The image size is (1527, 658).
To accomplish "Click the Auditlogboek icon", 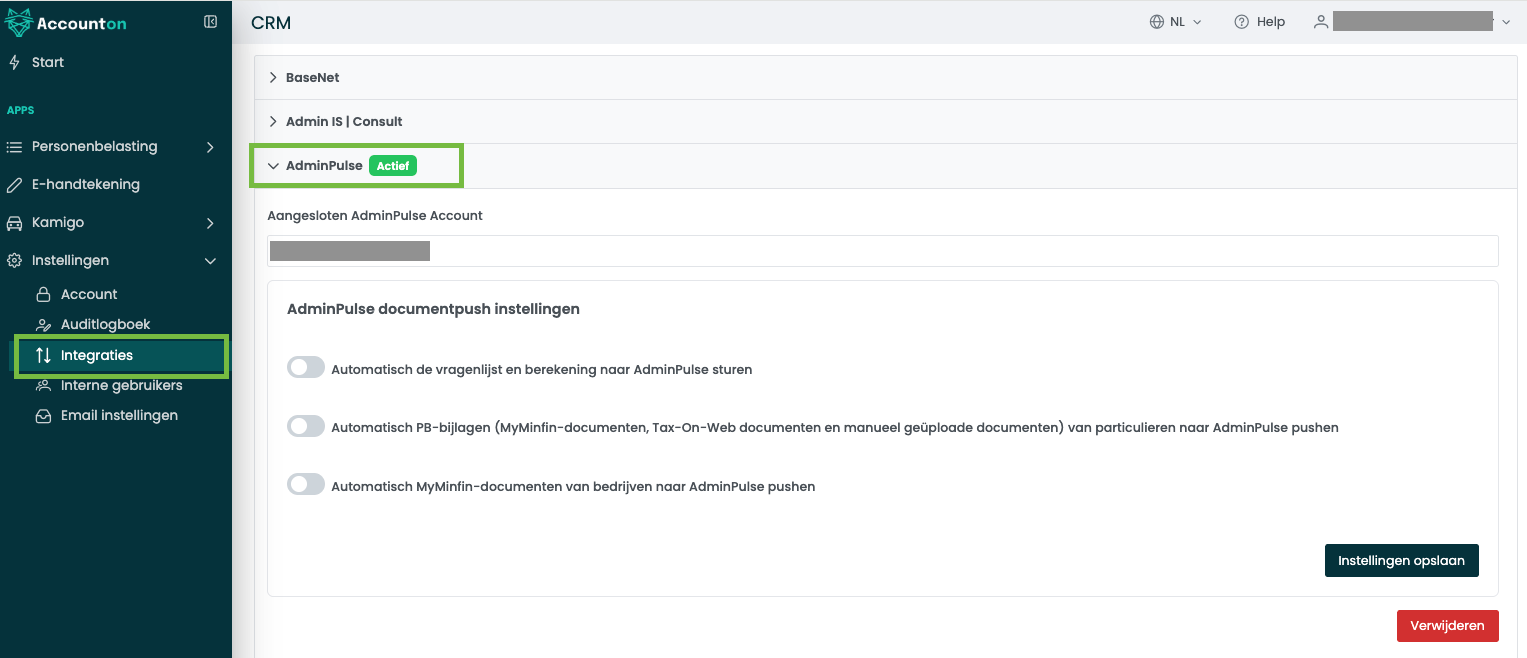I will click(x=43, y=325).
